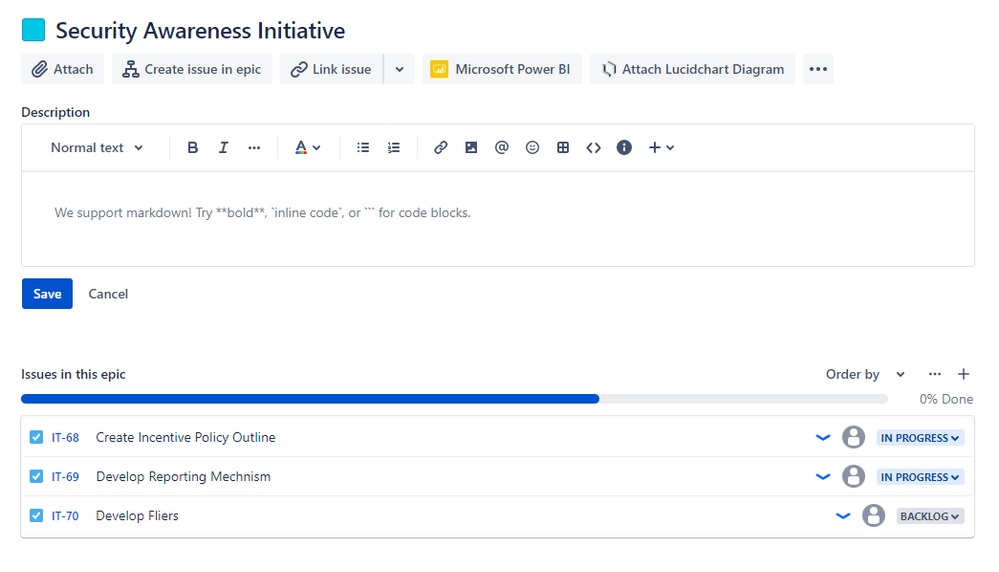Click priority icon for IT-68
Viewport: 999px width, 572px height.
(x=823, y=438)
